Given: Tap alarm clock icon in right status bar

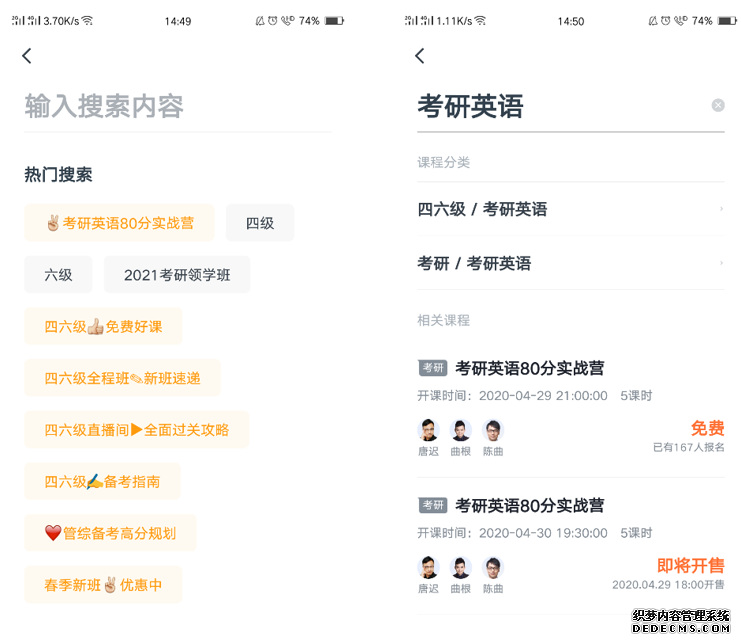Looking at the screenshot, I should 665,21.
